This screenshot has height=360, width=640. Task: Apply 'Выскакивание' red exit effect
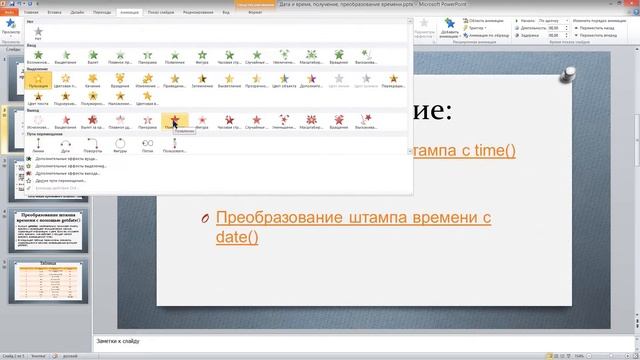click(x=366, y=122)
